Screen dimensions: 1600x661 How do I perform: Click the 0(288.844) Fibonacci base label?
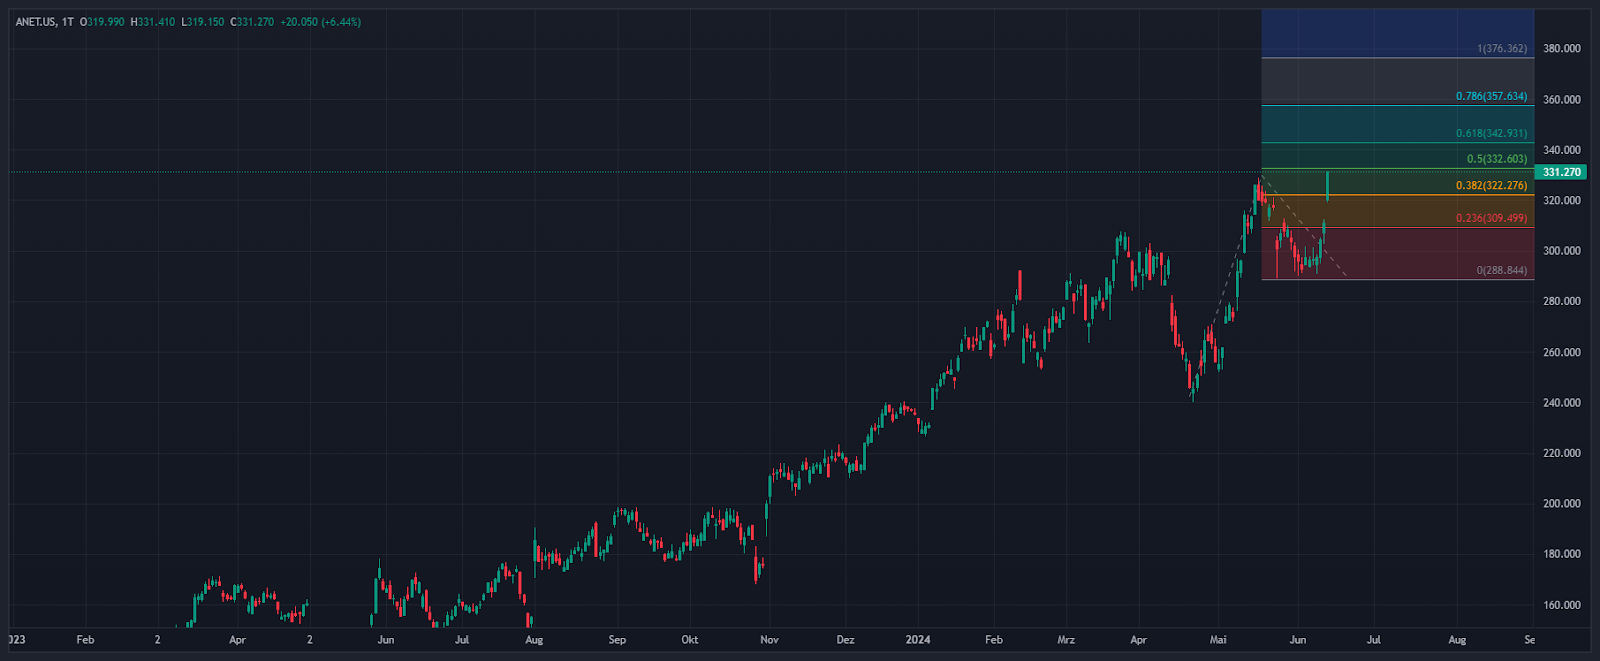pyautogui.click(x=1501, y=270)
